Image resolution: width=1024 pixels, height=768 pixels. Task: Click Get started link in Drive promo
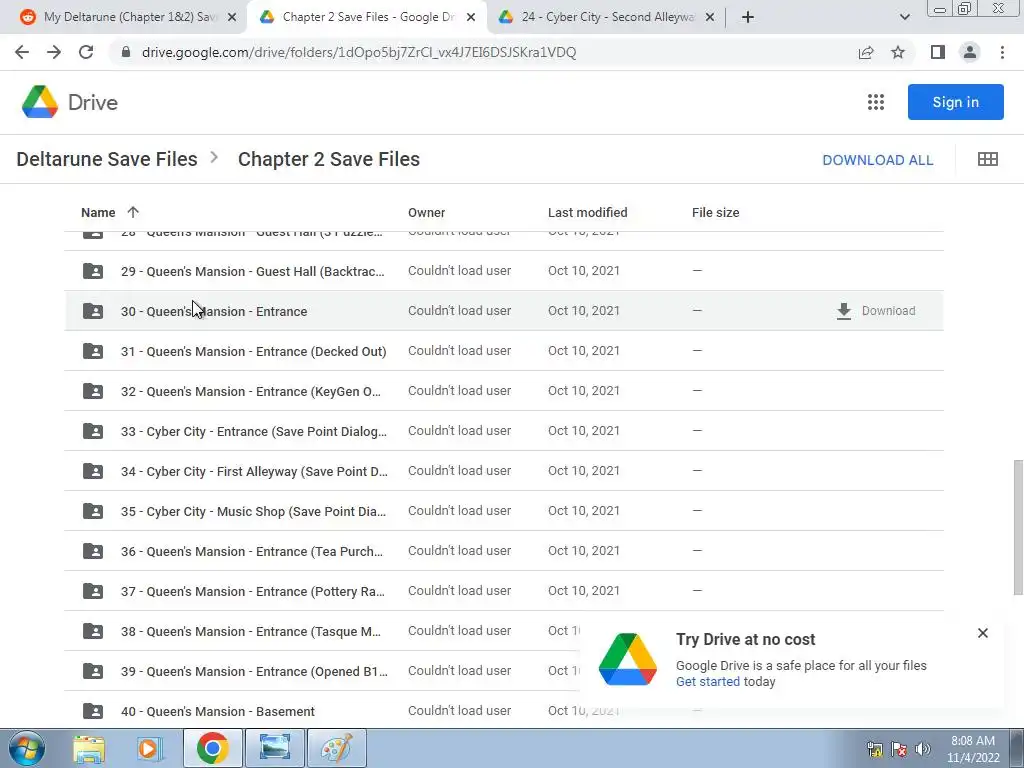point(708,682)
